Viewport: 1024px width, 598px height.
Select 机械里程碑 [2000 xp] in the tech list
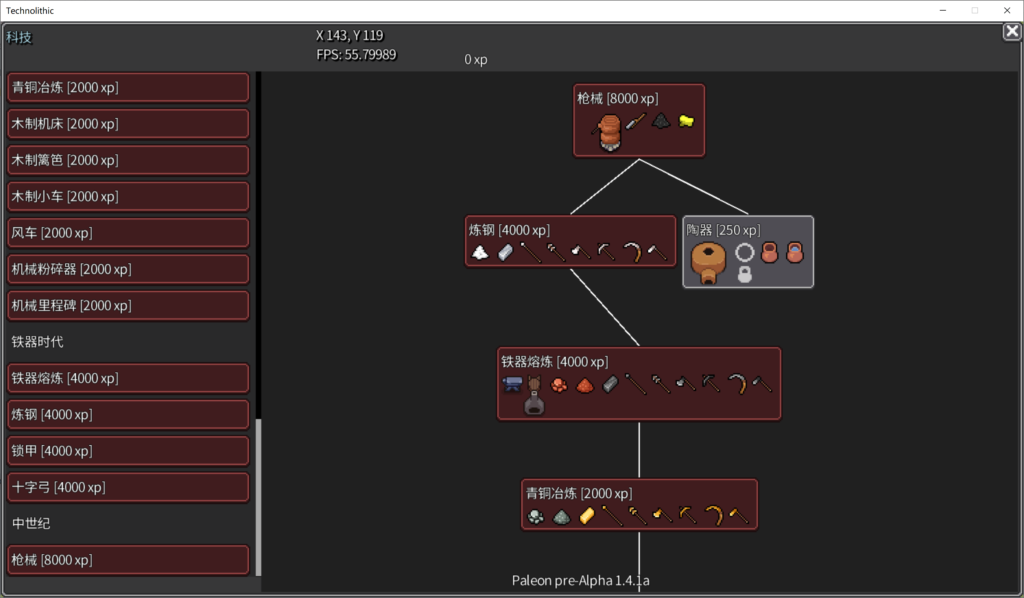pyautogui.click(x=128, y=306)
